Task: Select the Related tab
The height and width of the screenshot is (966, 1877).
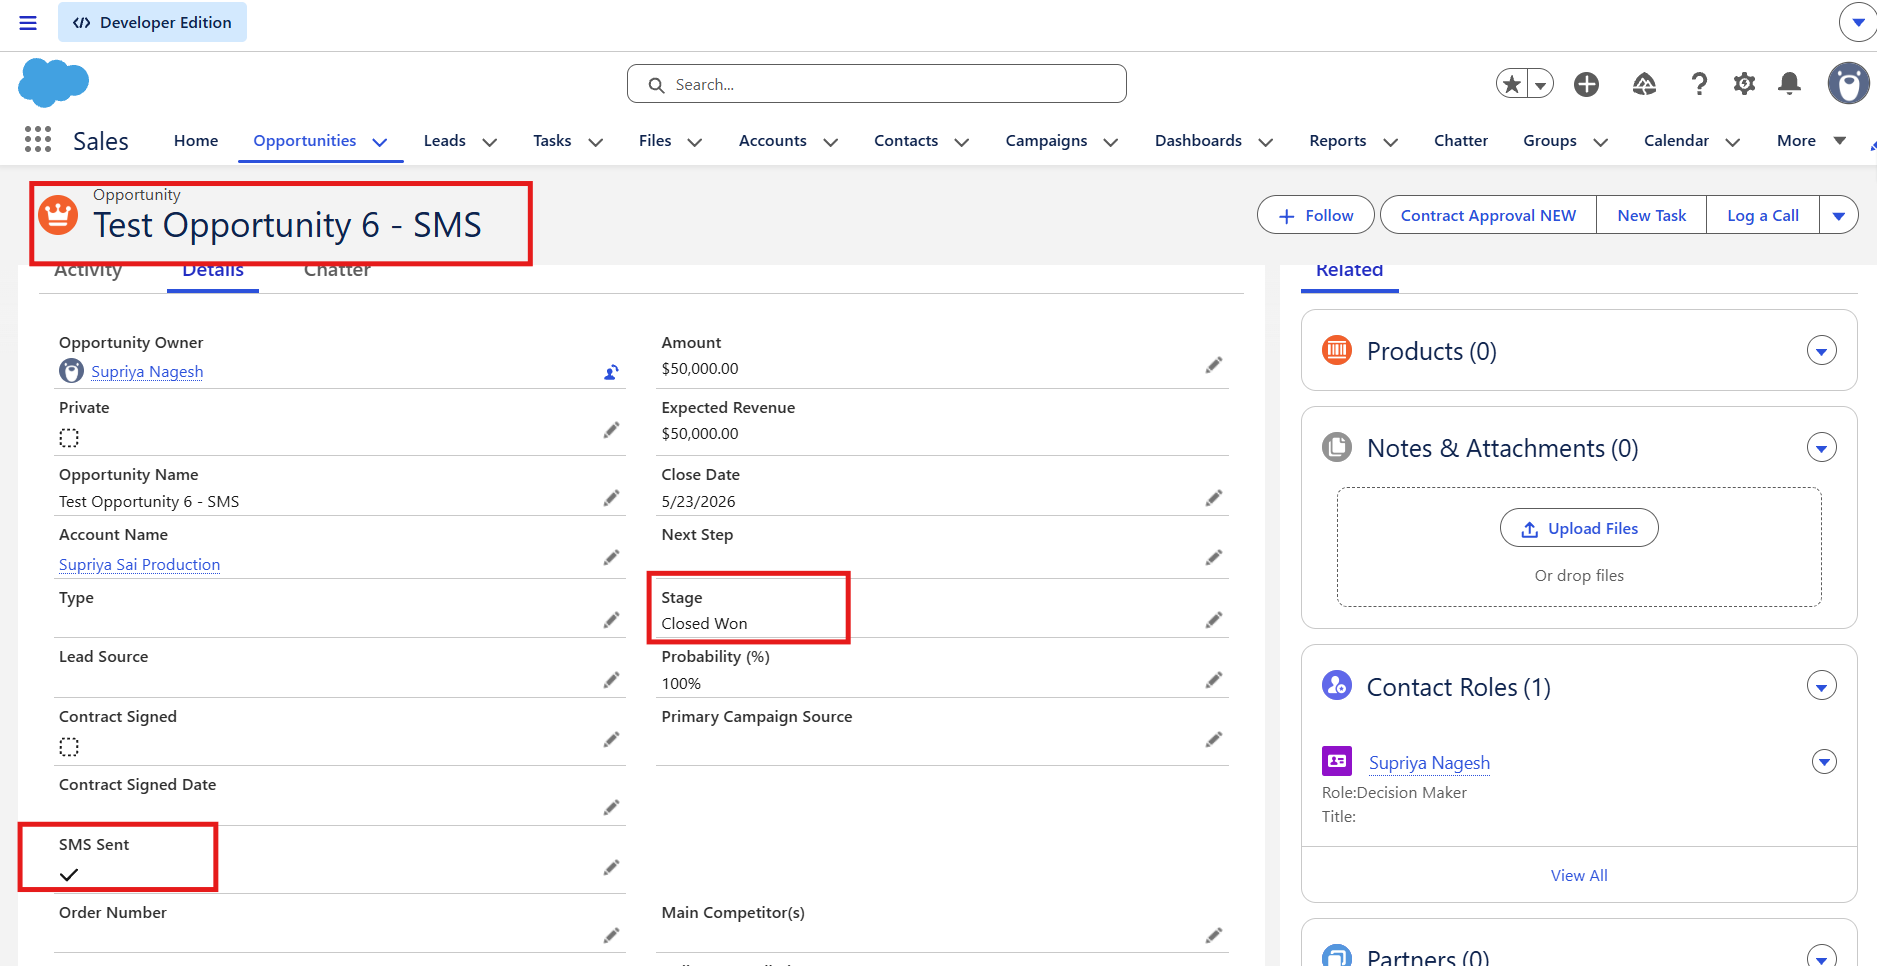Action: coord(1349,272)
